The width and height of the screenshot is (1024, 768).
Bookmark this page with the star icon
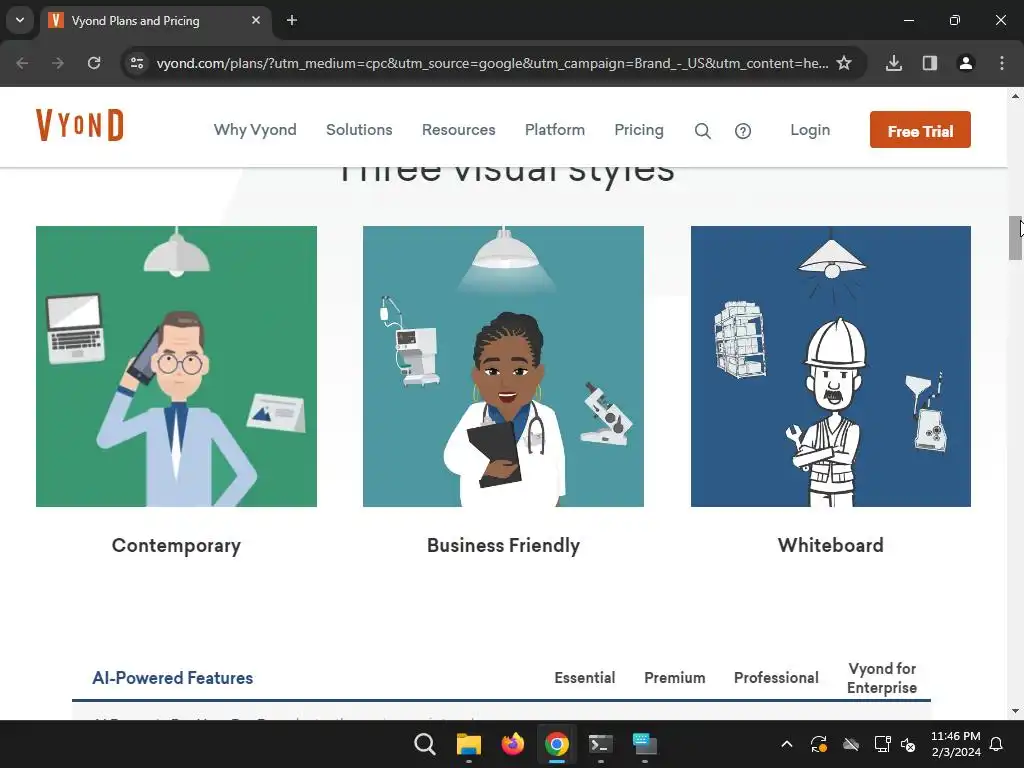(x=844, y=63)
